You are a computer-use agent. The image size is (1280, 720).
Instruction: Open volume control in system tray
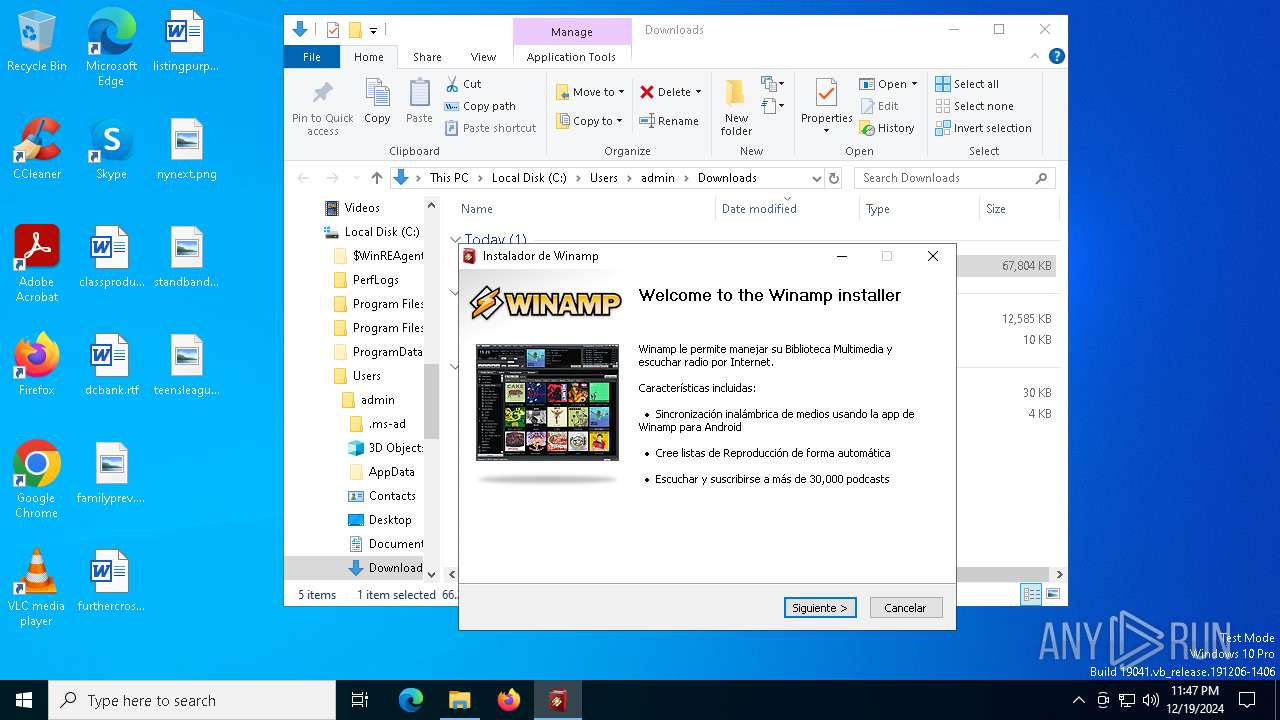[x=1150, y=700]
